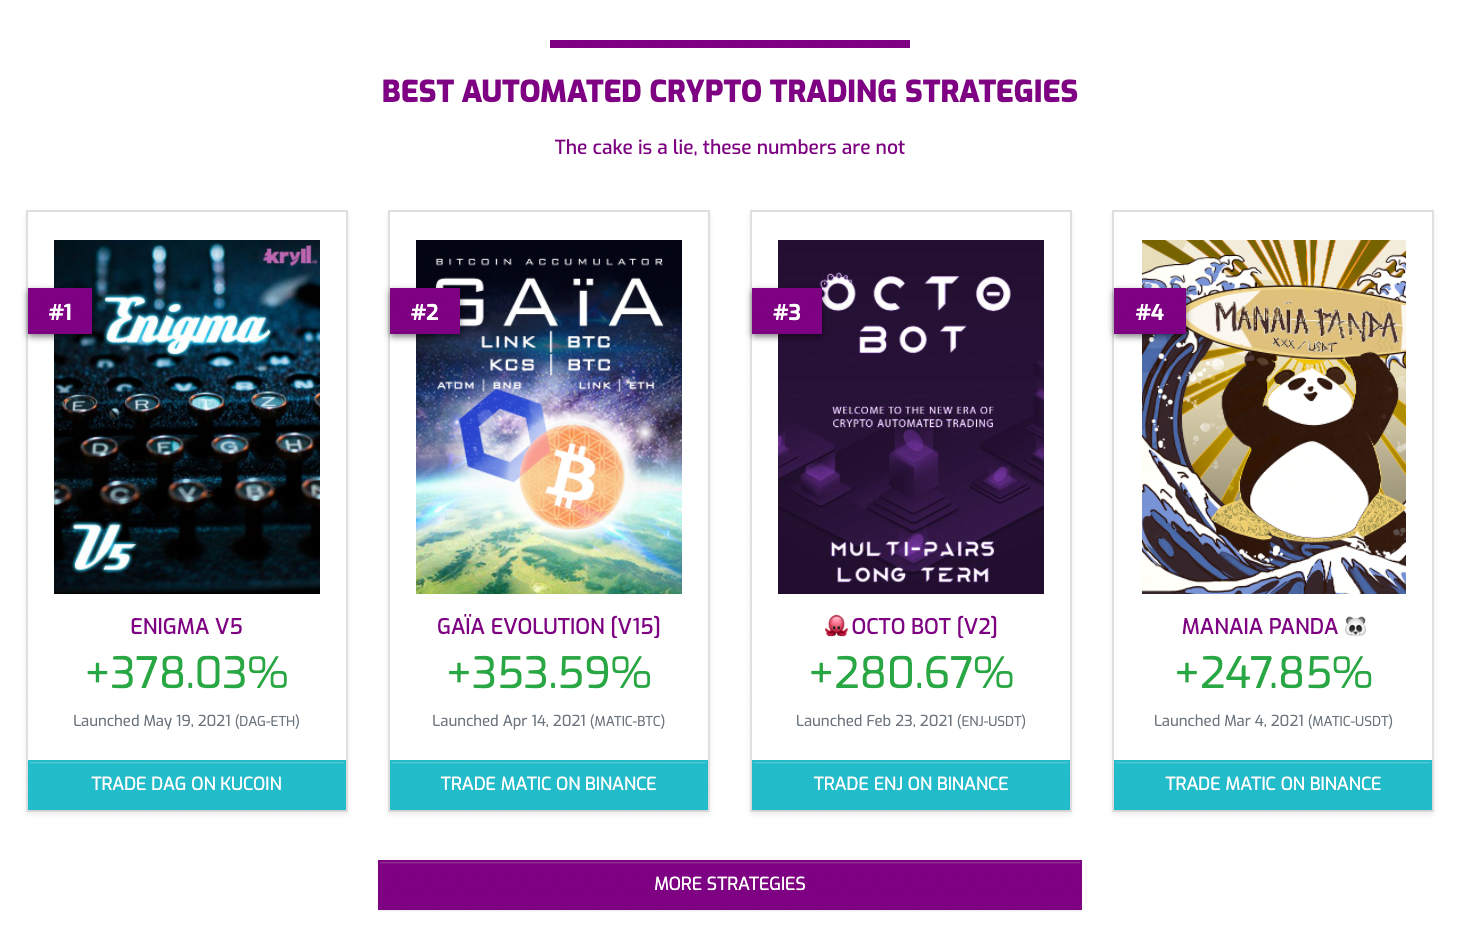Click the #1 rank badge
The height and width of the screenshot is (948, 1460).
pyautogui.click(x=60, y=311)
